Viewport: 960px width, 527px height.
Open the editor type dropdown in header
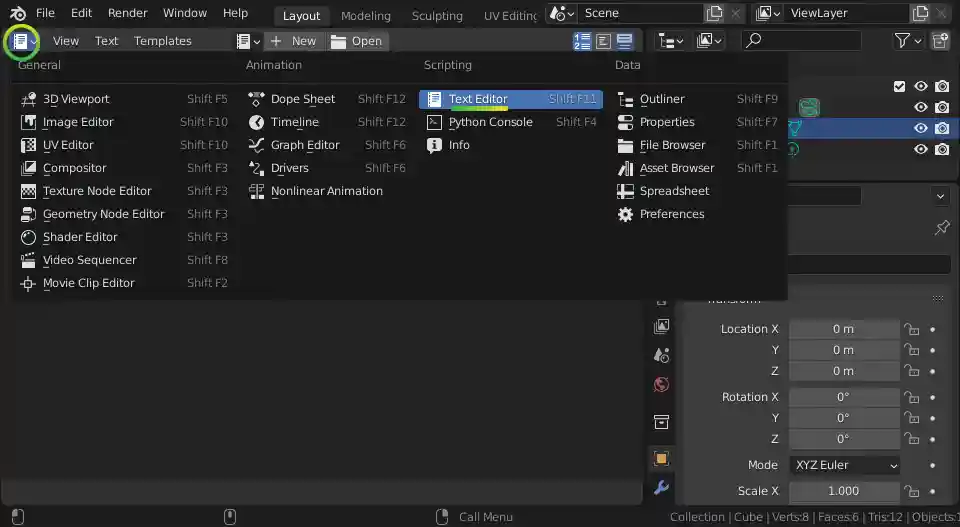24,41
